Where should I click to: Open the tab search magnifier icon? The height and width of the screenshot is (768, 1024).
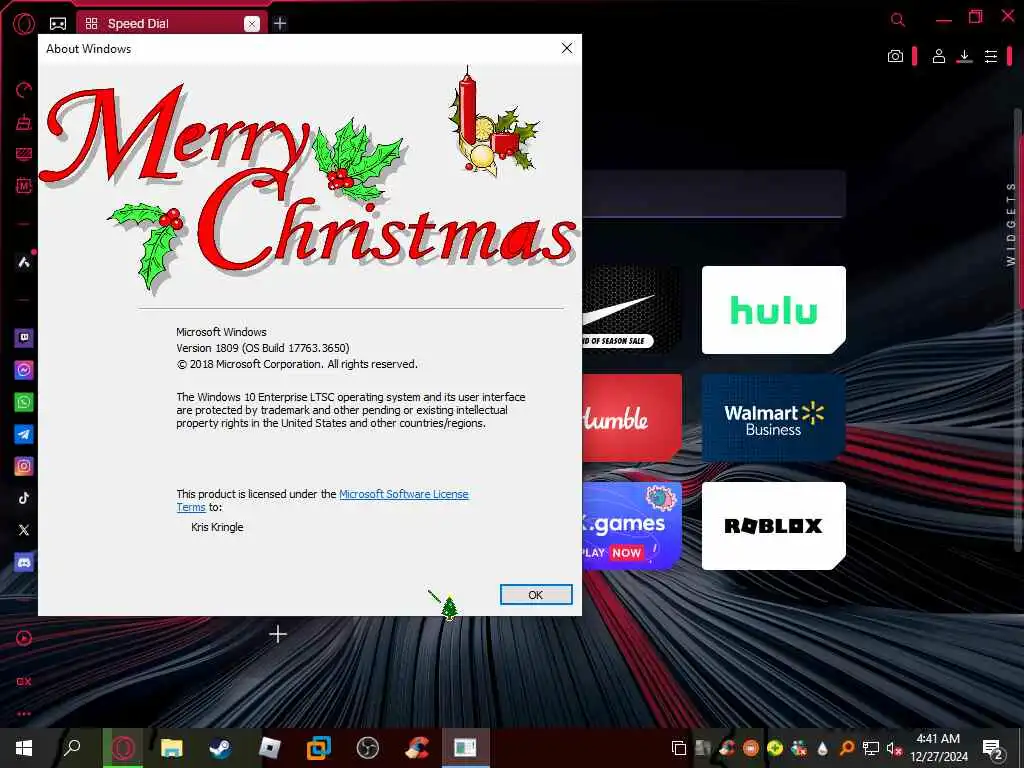pos(898,20)
